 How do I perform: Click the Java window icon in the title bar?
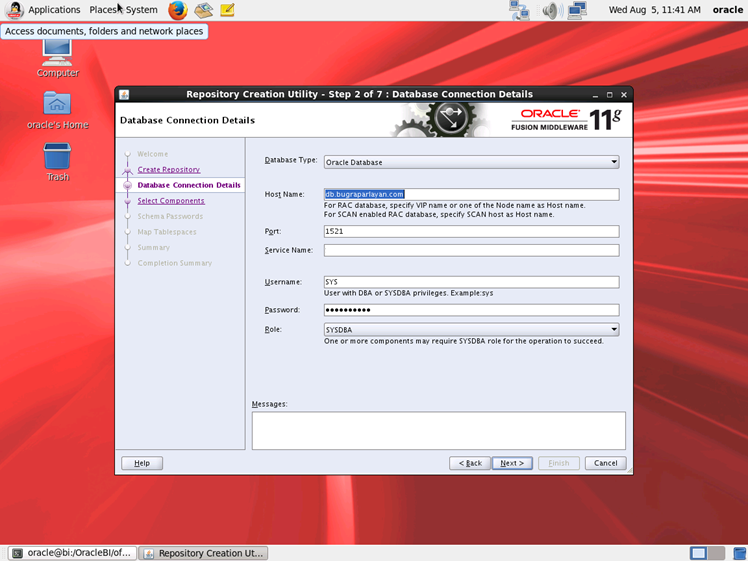tap(124, 94)
